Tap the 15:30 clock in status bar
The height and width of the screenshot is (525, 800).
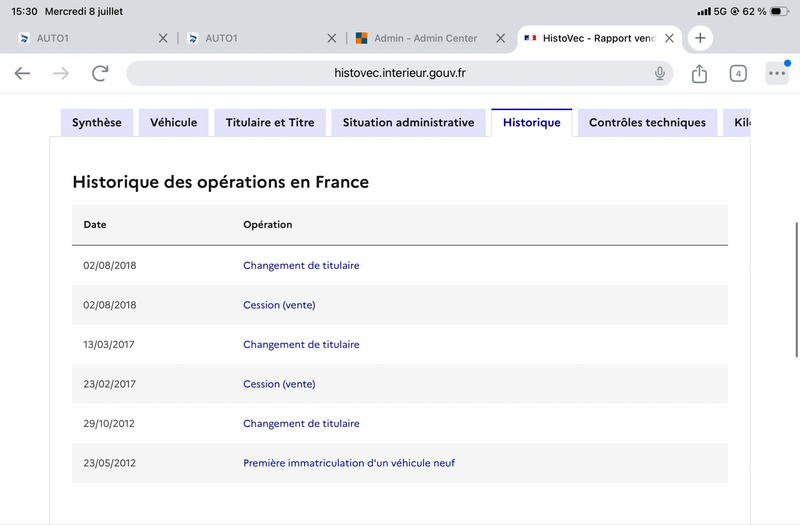[24, 11]
